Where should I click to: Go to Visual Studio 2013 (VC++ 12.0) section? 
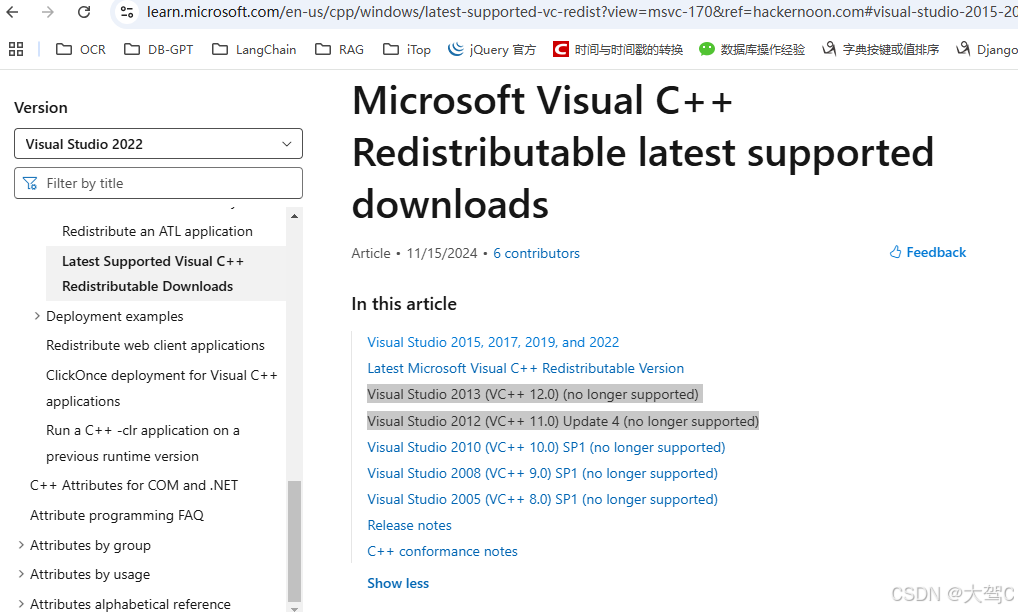tap(533, 394)
